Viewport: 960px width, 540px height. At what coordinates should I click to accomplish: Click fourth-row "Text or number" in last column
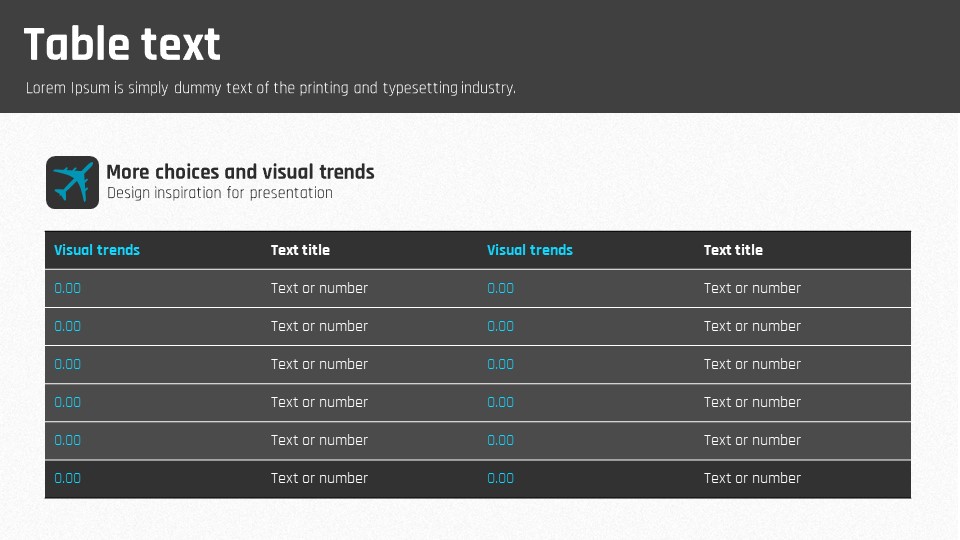pyautogui.click(x=752, y=402)
